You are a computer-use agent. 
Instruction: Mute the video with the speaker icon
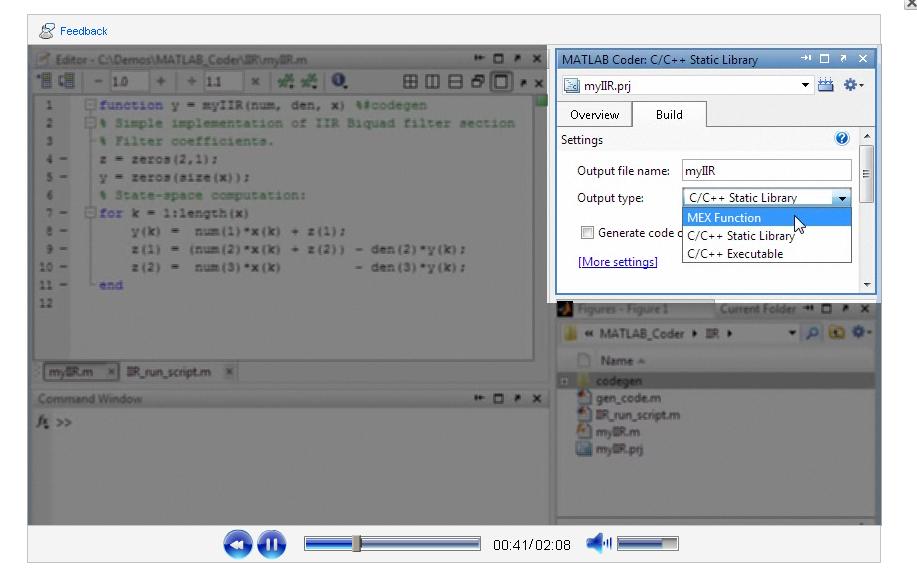[598, 544]
